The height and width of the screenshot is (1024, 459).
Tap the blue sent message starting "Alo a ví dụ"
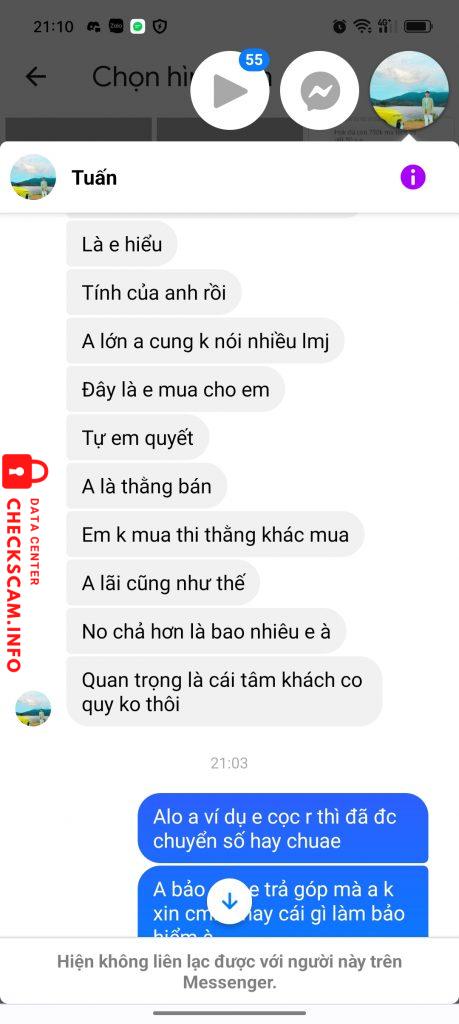click(x=283, y=828)
